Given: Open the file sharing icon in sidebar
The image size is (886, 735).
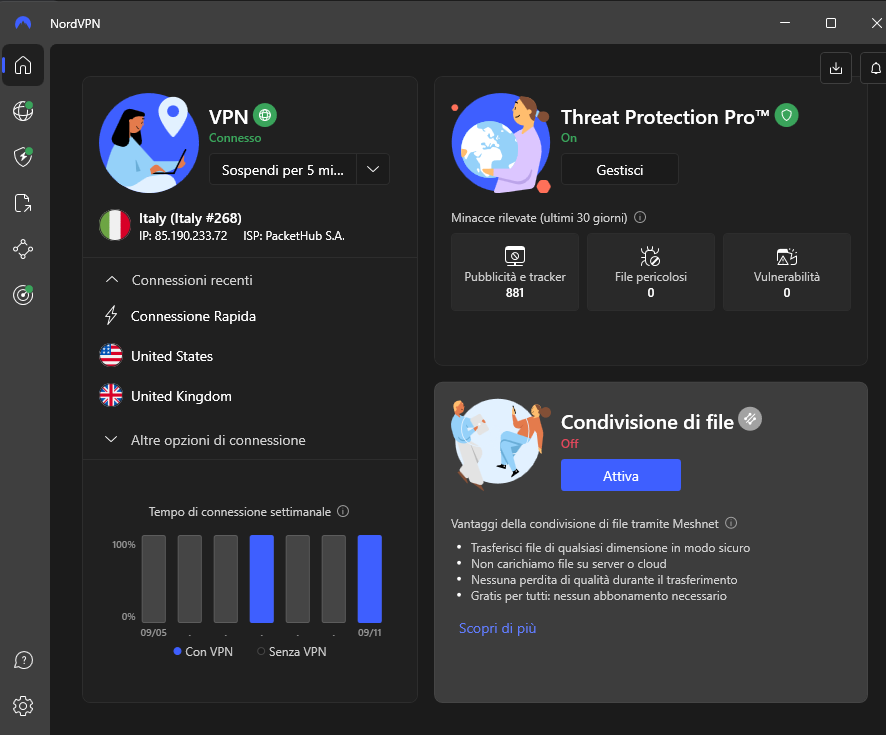Looking at the screenshot, I should (22, 203).
